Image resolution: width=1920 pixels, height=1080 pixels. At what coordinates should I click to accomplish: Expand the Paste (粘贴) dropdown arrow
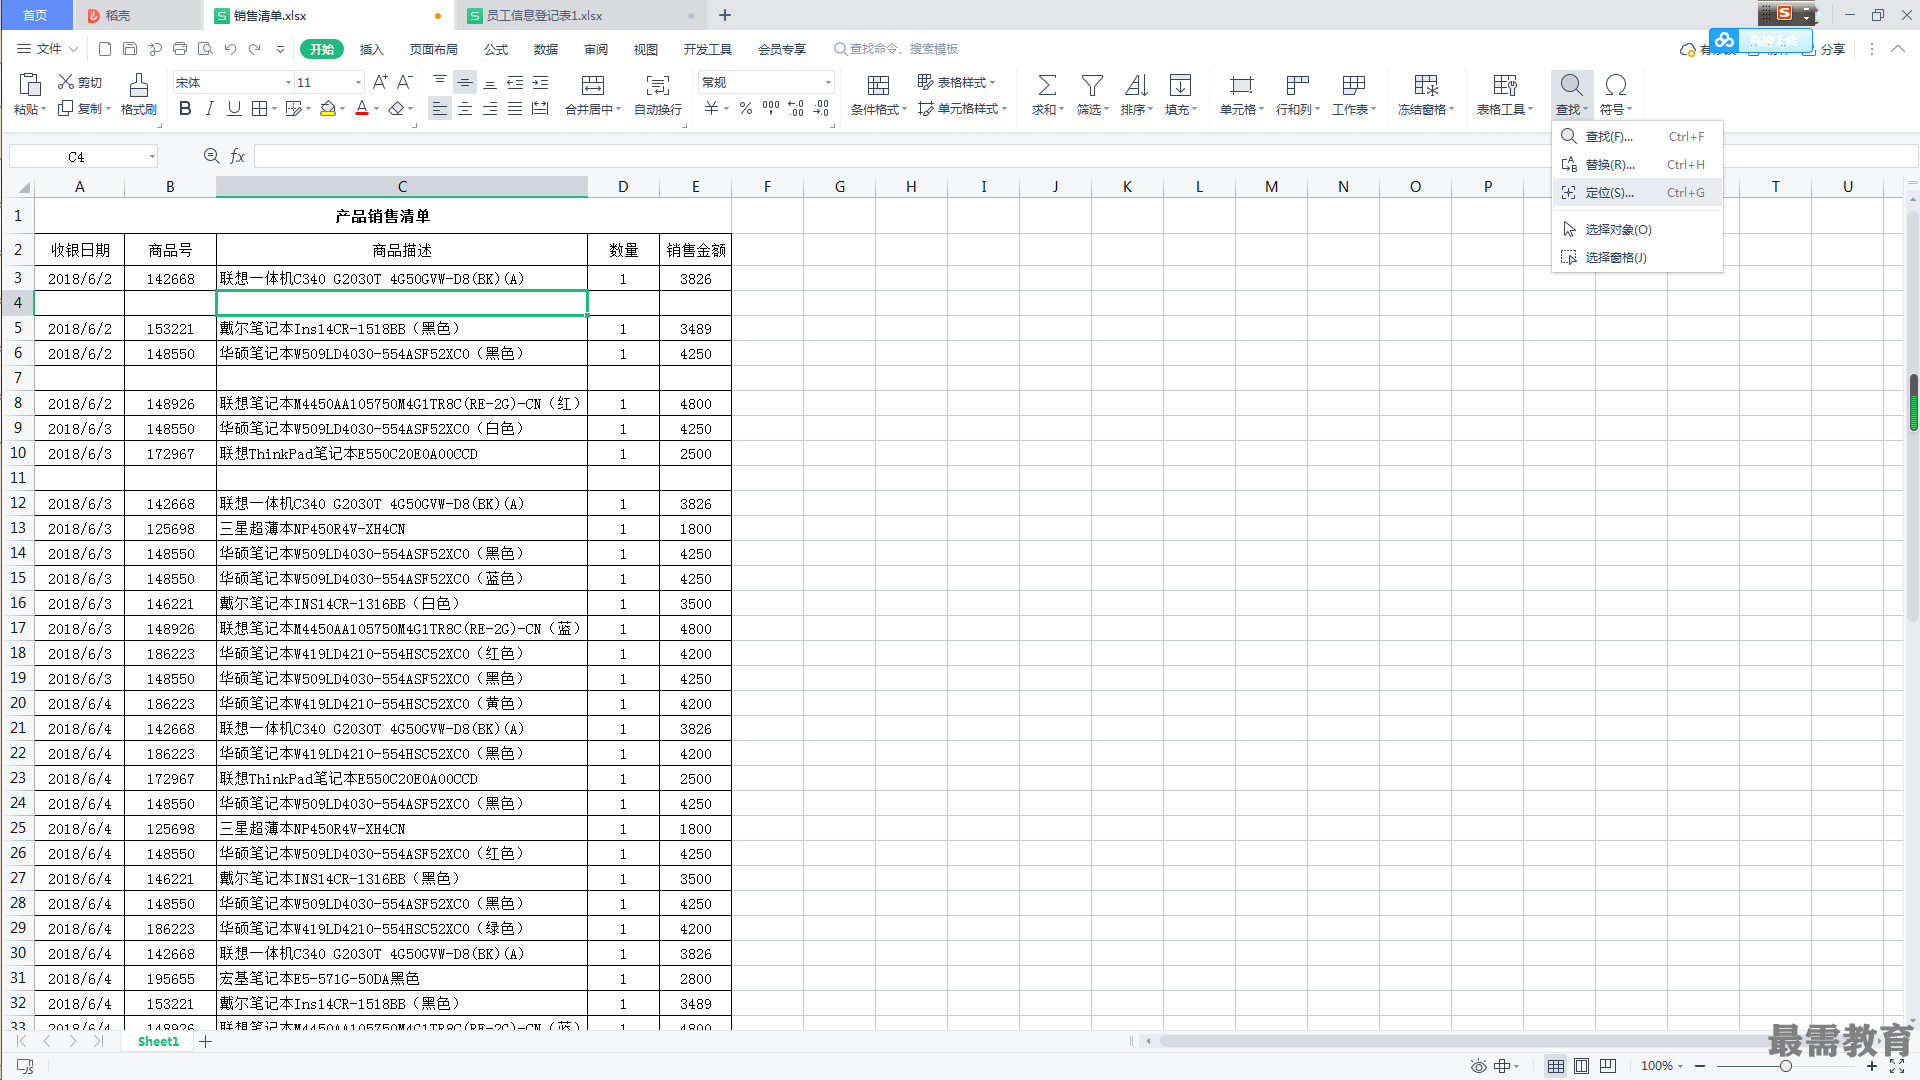[x=44, y=109]
